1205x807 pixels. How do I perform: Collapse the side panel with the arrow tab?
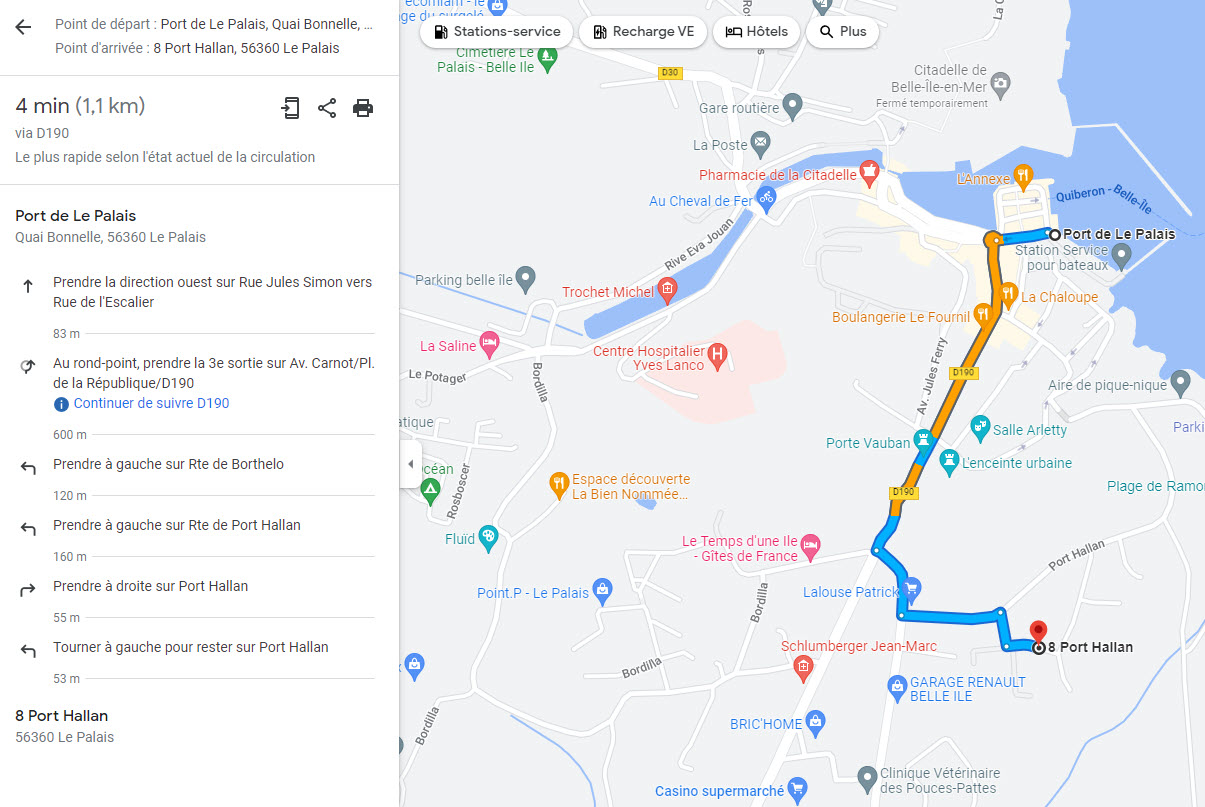tap(410, 464)
